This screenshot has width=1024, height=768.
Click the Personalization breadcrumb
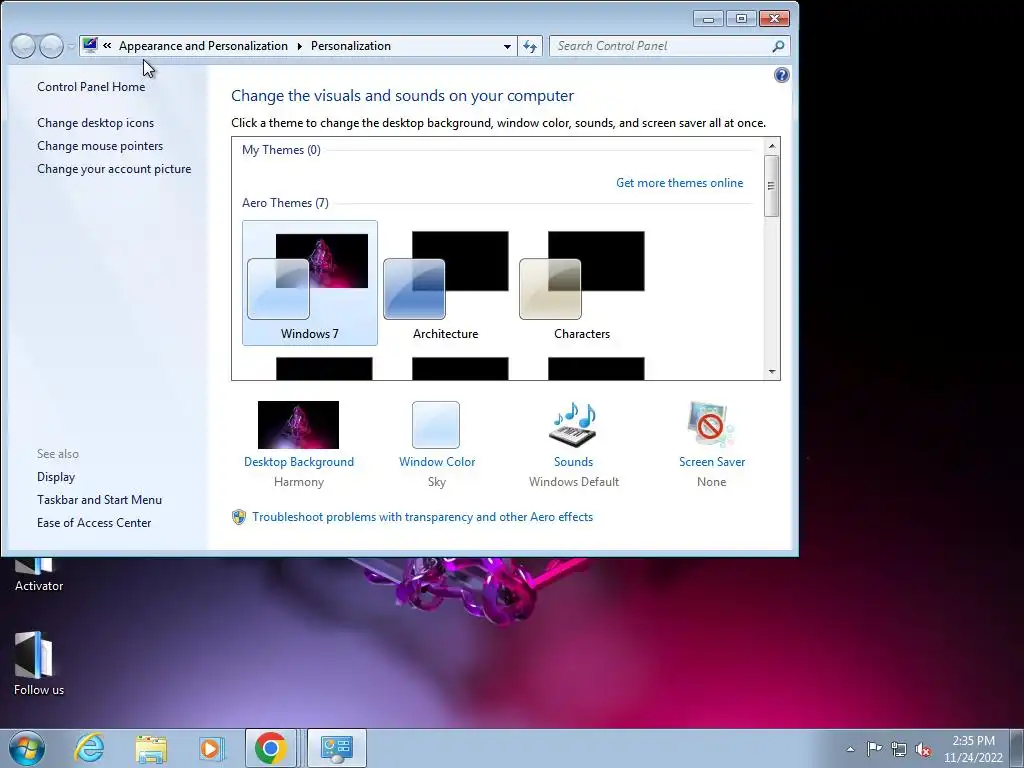point(351,46)
